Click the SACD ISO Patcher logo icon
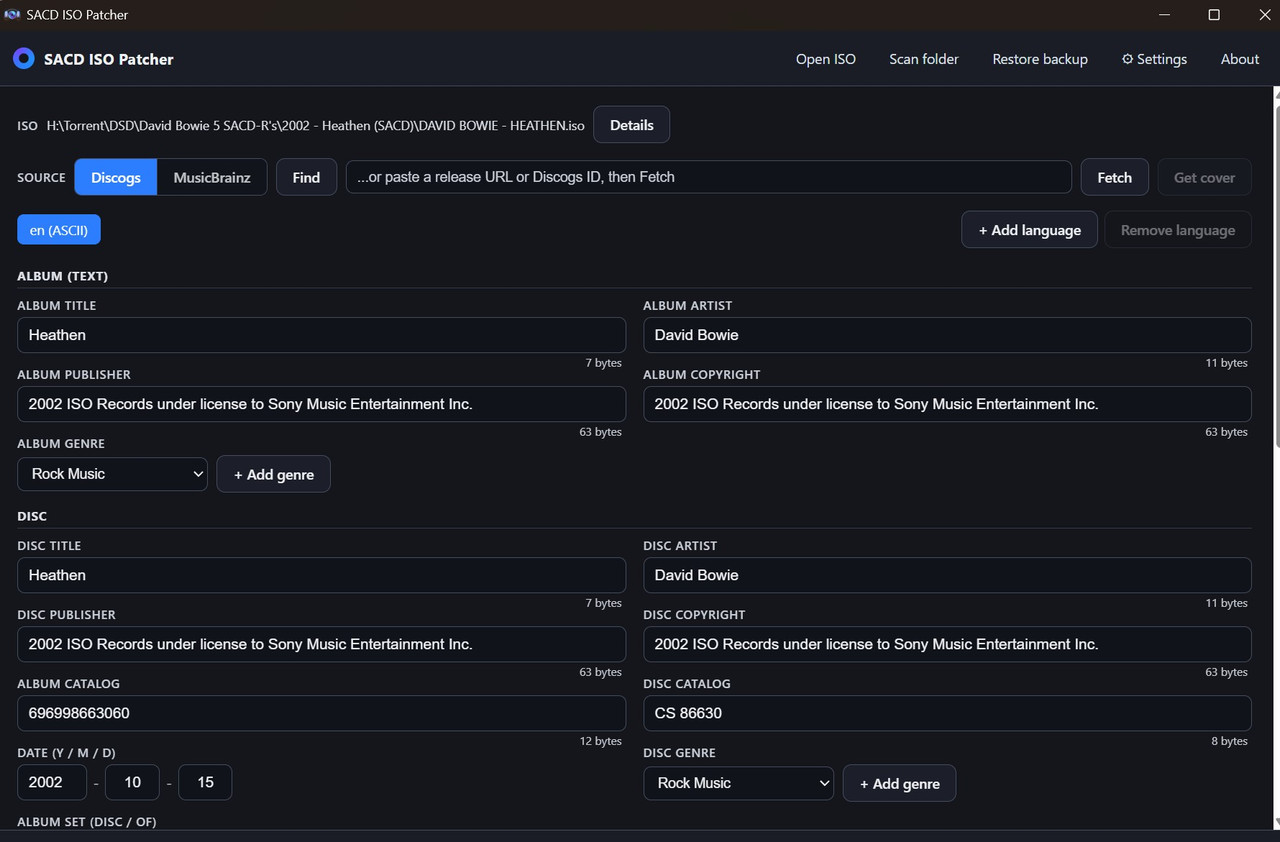The image size is (1280, 842). 24,59
